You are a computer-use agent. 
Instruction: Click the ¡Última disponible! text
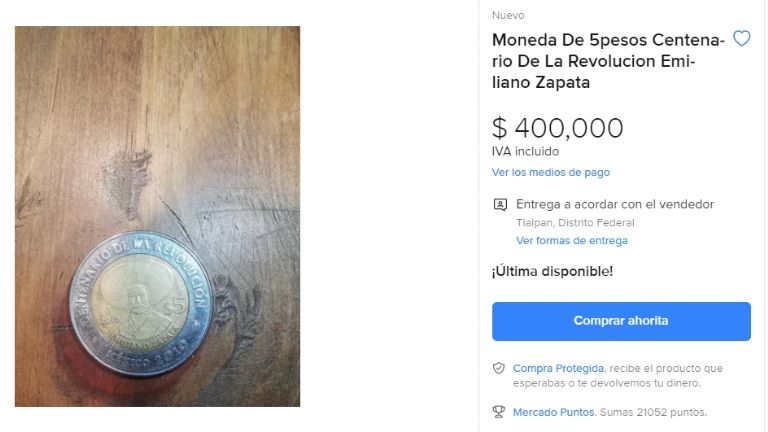pos(552,271)
